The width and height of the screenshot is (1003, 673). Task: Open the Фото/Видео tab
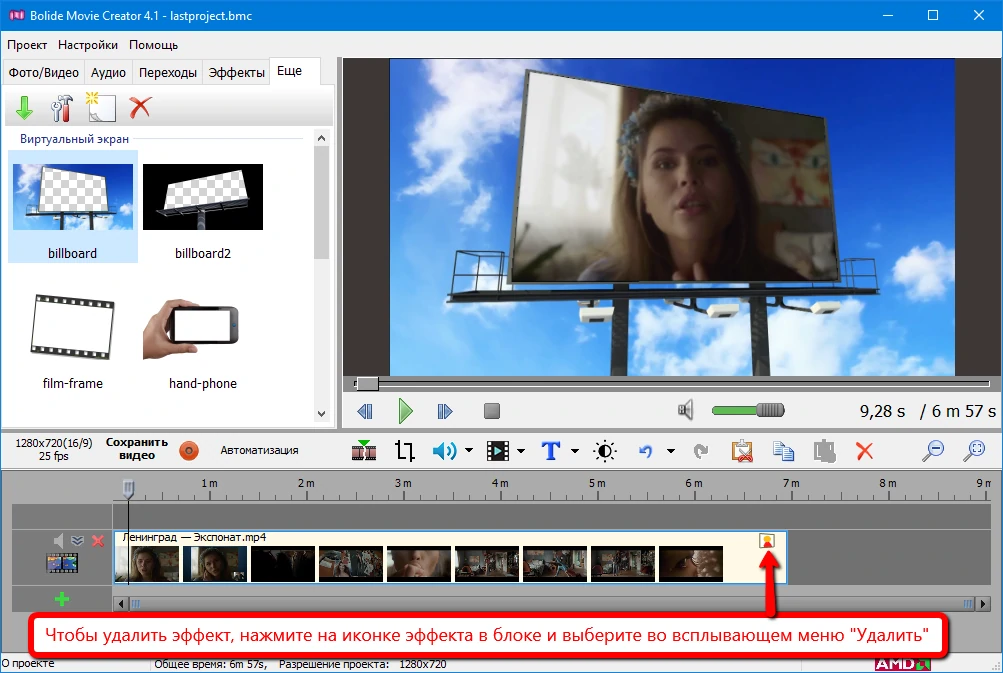coord(43,72)
